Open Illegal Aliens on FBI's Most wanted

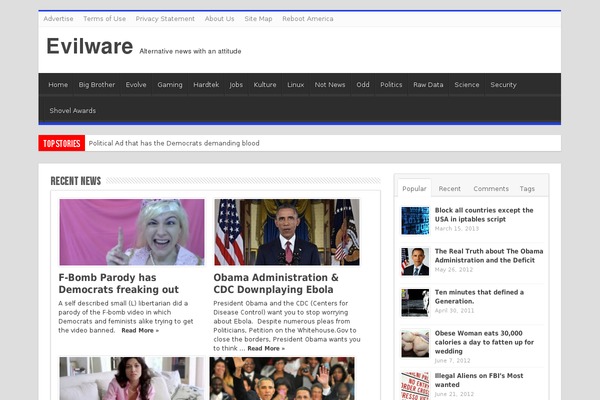(x=479, y=380)
